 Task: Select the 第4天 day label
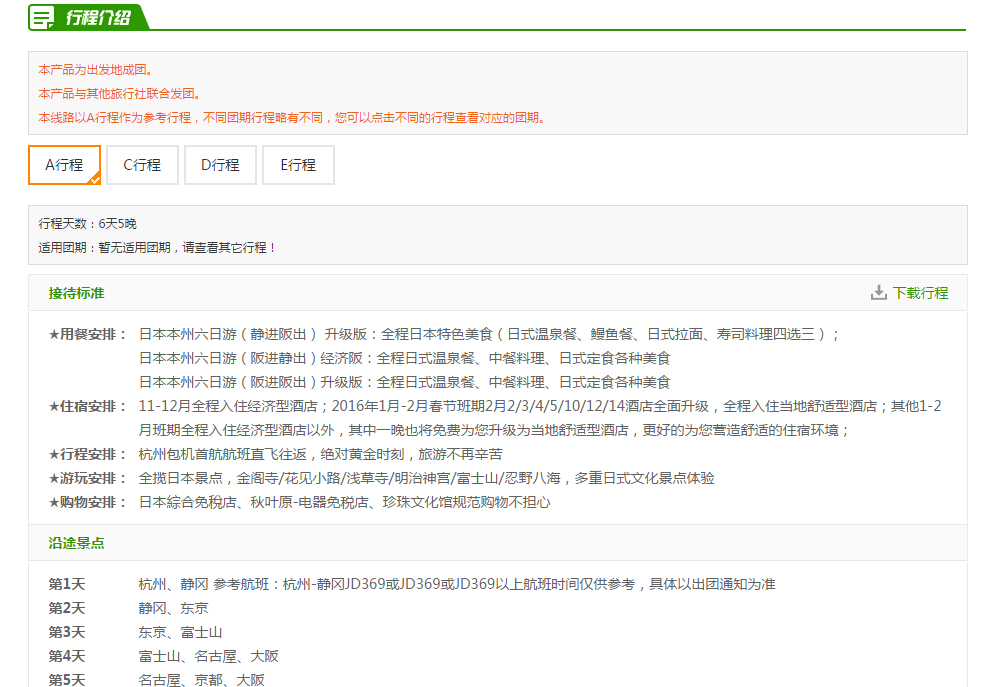point(67,656)
